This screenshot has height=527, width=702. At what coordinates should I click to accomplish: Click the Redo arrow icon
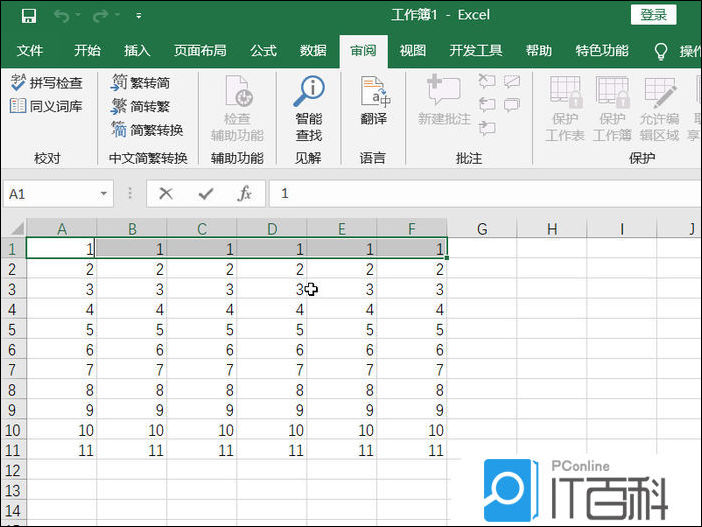click(100, 16)
